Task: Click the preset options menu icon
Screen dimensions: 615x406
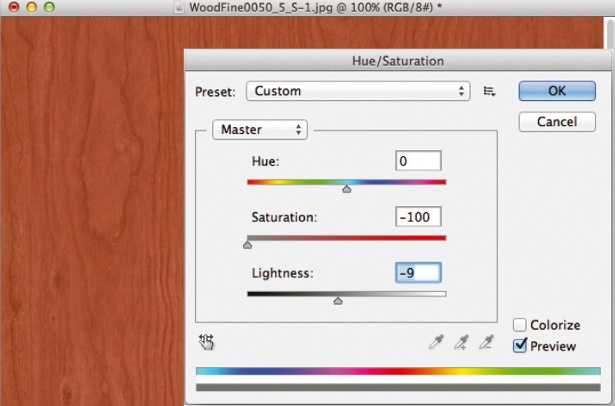Action: pos(489,91)
